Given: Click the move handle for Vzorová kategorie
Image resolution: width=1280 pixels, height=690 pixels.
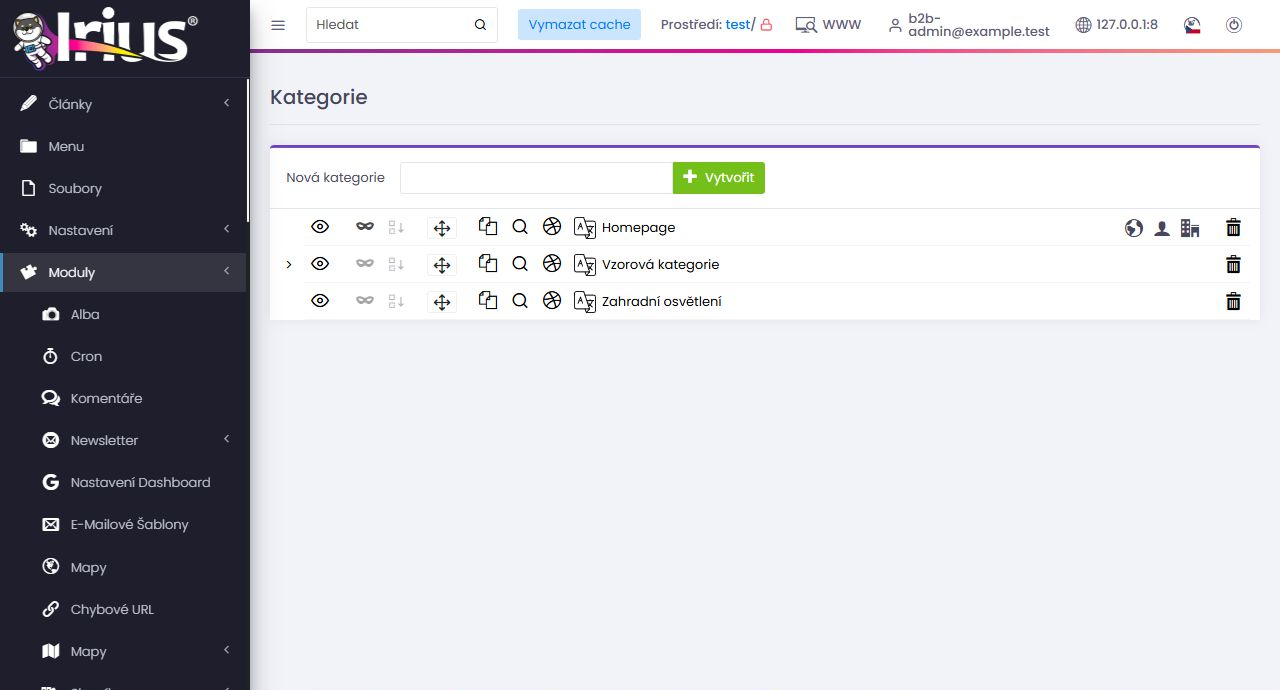Looking at the screenshot, I should click(x=442, y=265).
